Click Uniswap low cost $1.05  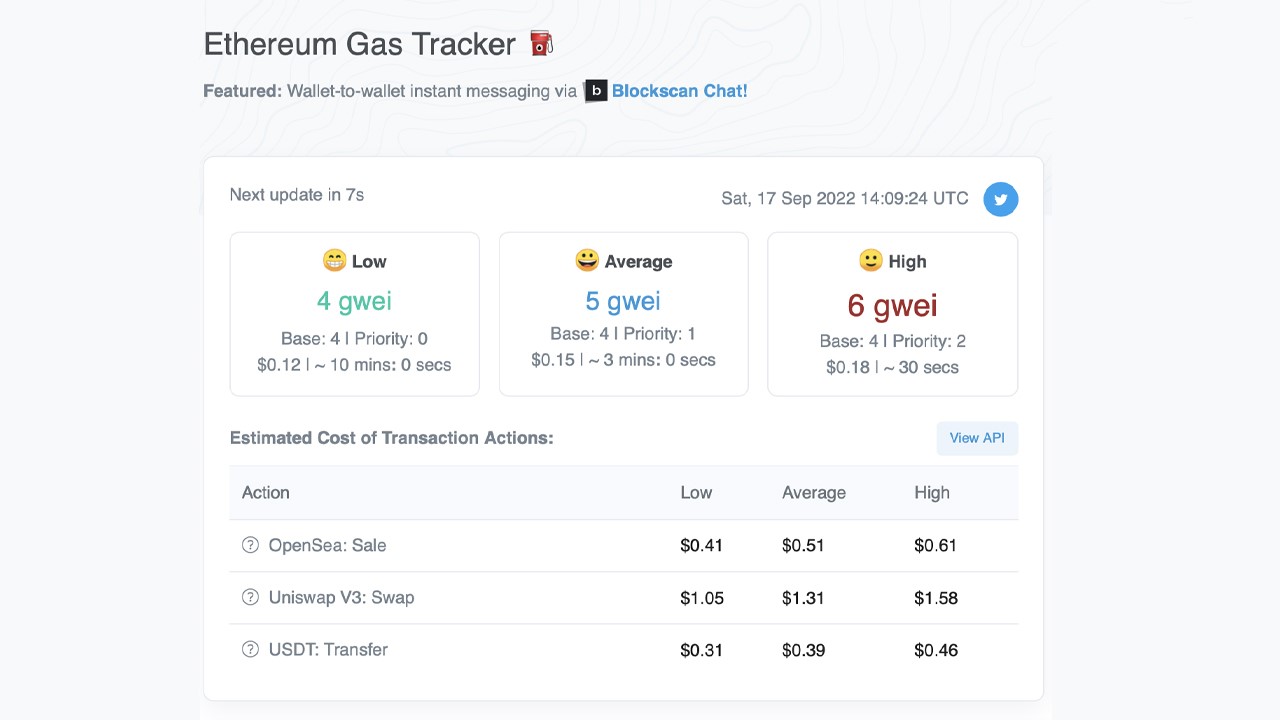[702, 598]
